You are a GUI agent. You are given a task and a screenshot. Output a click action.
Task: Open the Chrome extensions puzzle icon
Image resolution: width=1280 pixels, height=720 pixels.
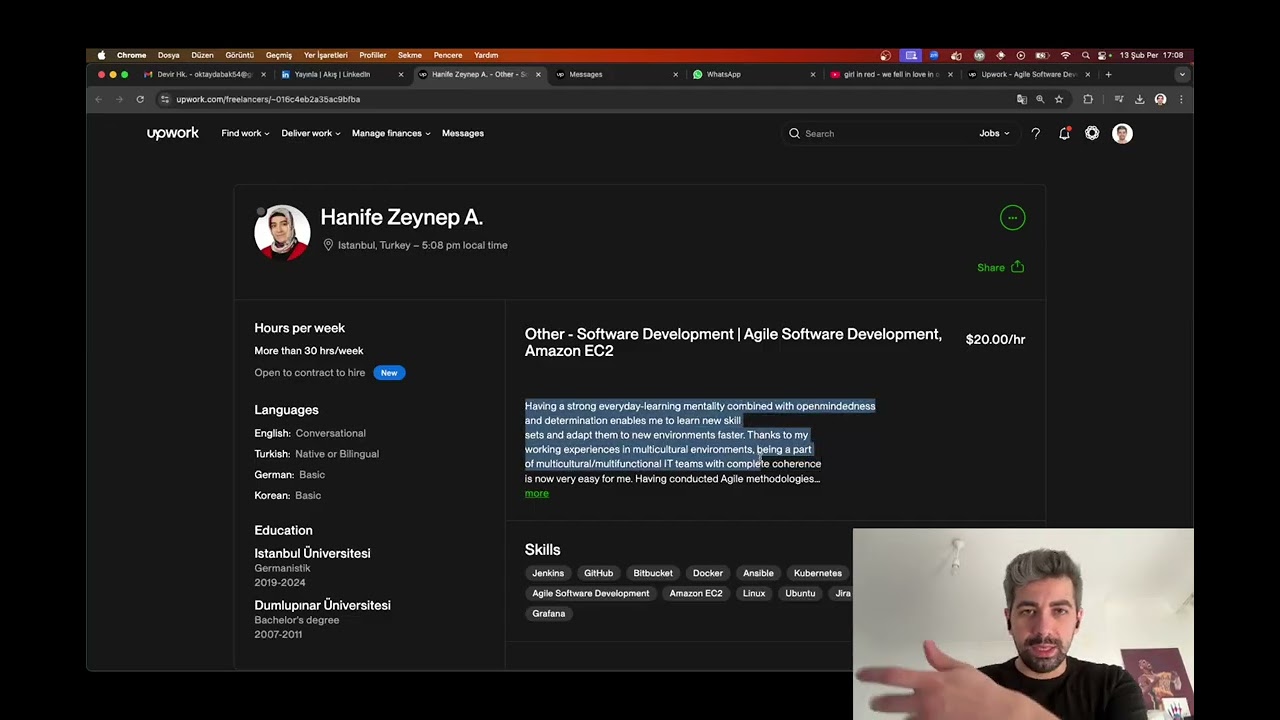click(1088, 99)
